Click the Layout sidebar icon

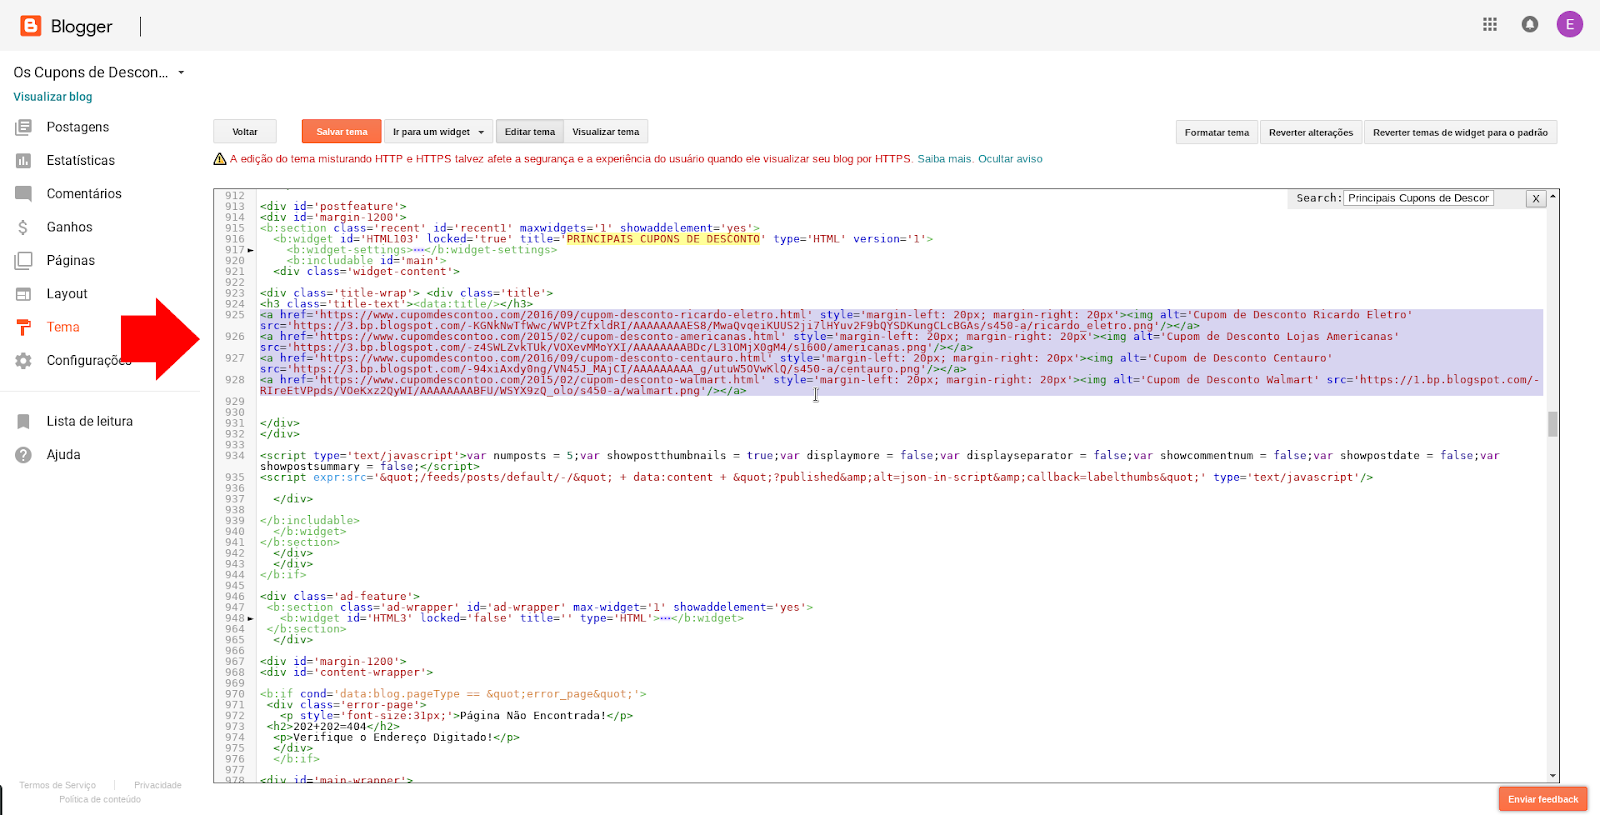click(x=23, y=294)
